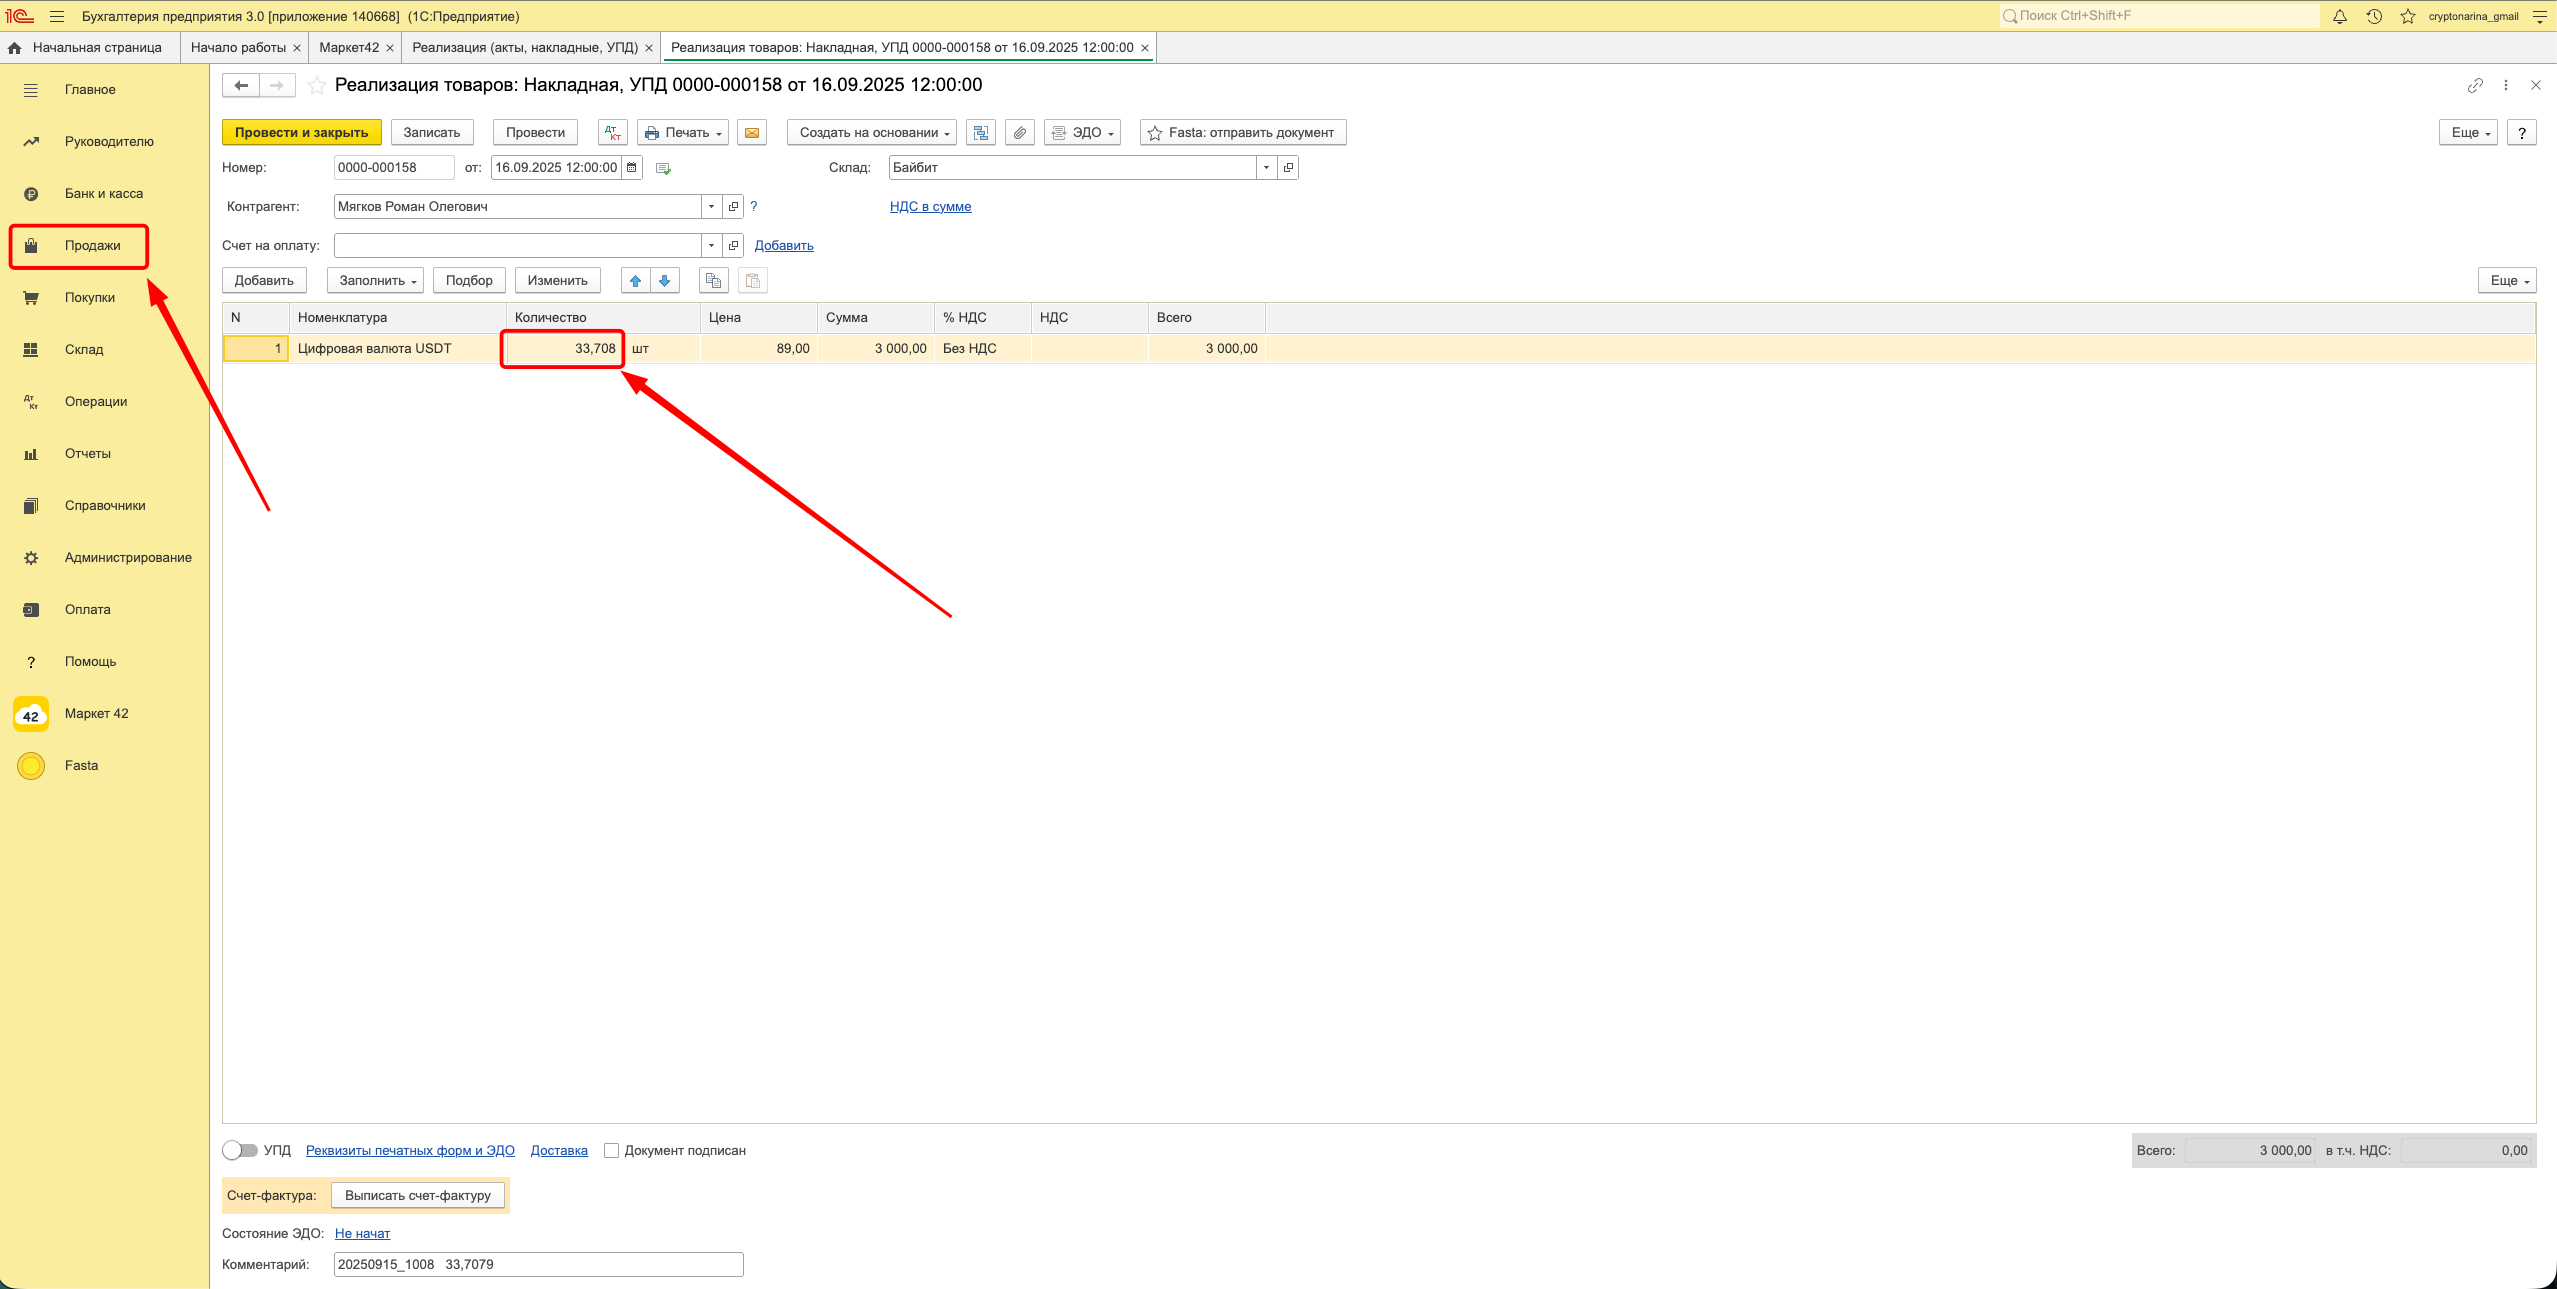Screen dimensions: 2557x1289
Task: Expand the Склад Байбит dropdown arrow
Action: tap(1266, 168)
